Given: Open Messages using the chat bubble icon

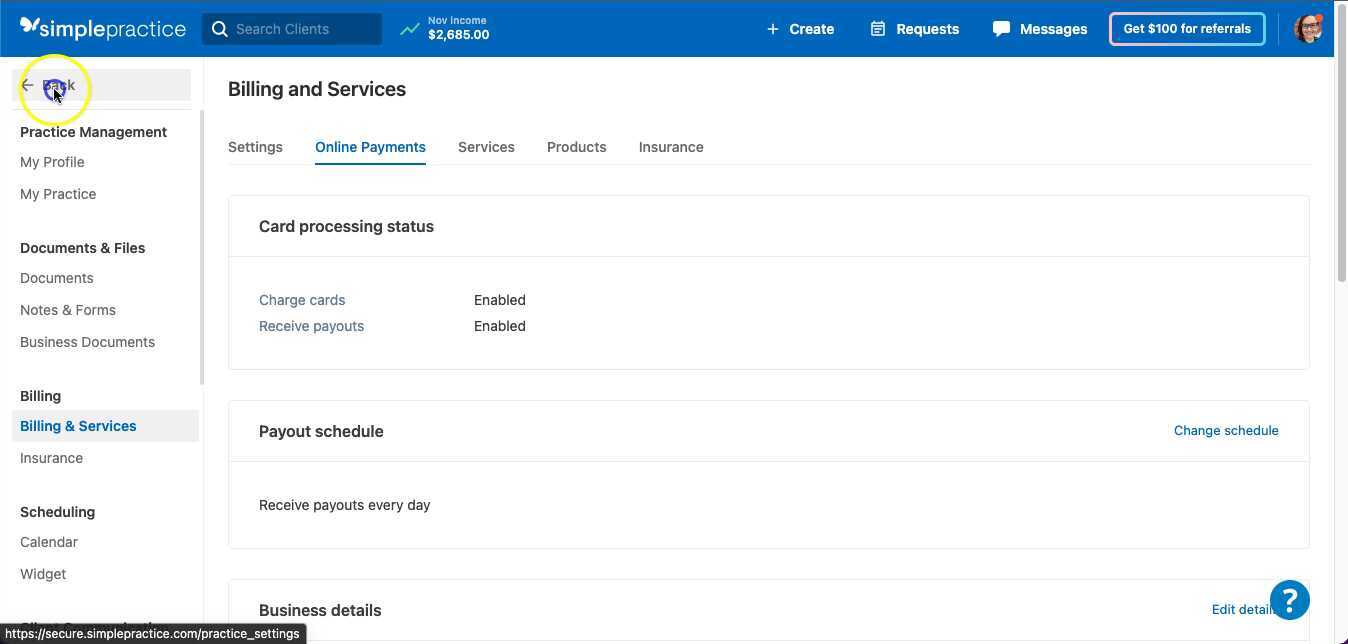Looking at the screenshot, I should 1001,28.
